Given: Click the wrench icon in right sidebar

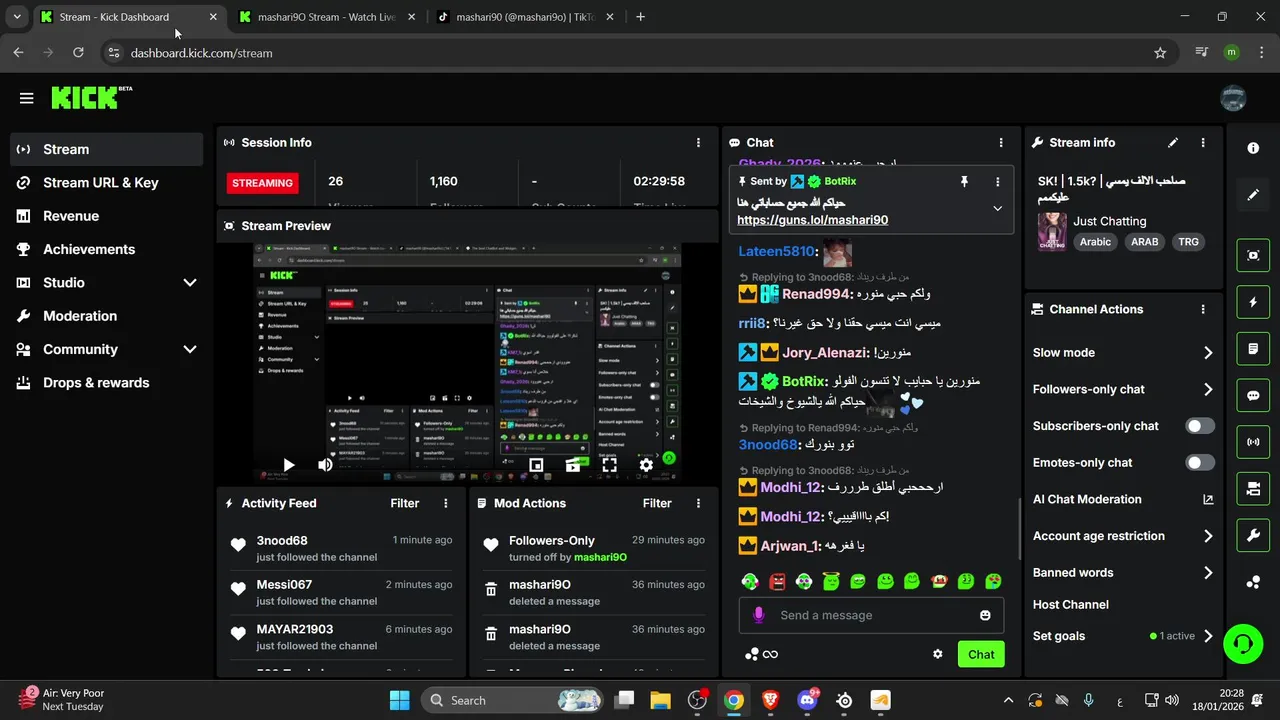Looking at the screenshot, I should coord(1253,535).
